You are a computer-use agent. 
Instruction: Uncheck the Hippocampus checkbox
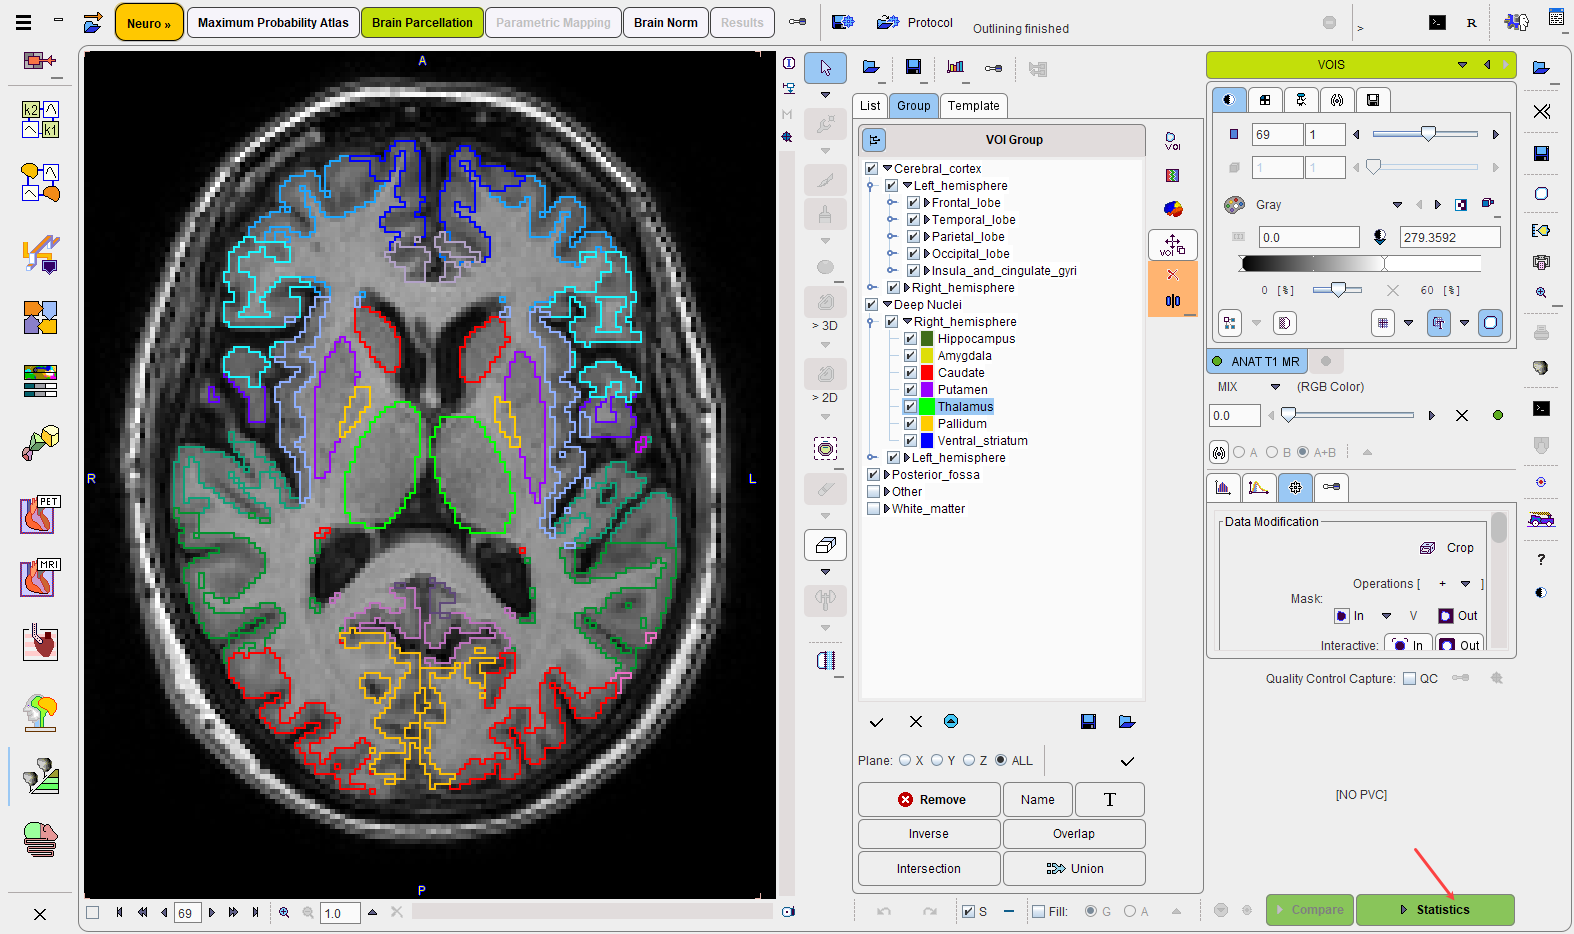[x=910, y=339]
